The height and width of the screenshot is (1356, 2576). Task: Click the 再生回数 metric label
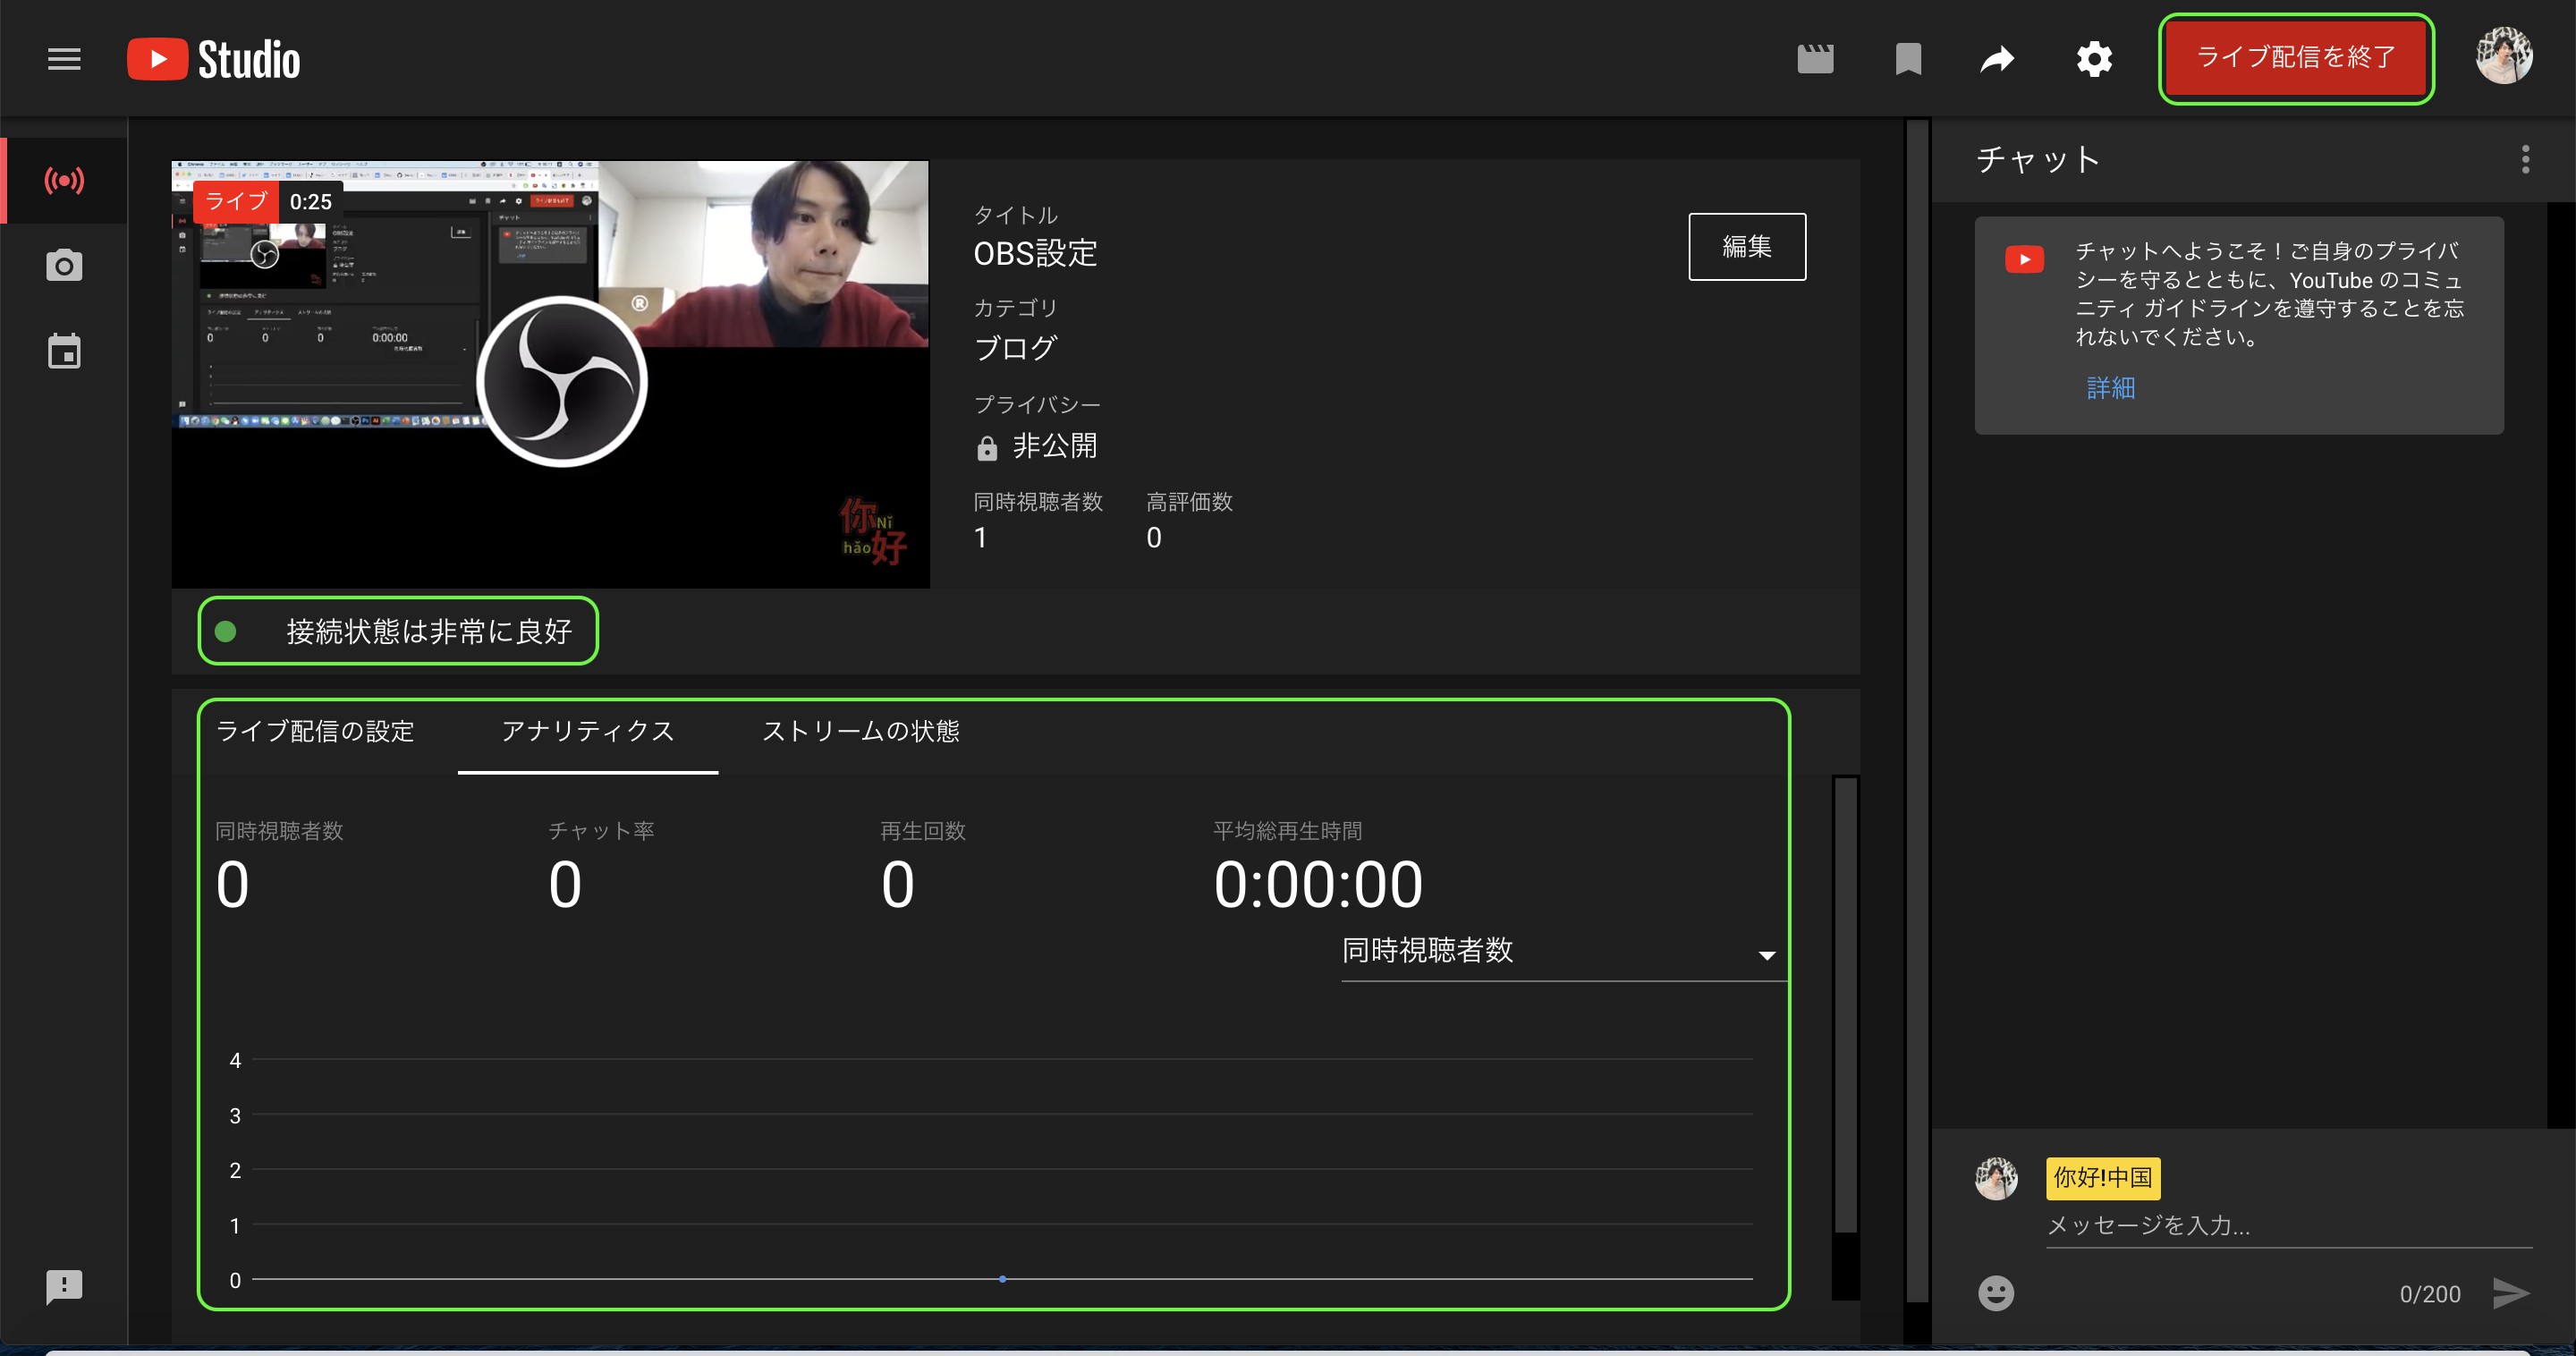[x=923, y=831]
